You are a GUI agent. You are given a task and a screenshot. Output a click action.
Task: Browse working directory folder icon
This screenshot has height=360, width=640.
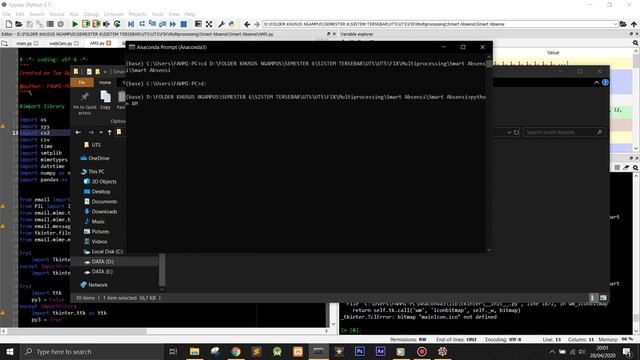coord(623,24)
